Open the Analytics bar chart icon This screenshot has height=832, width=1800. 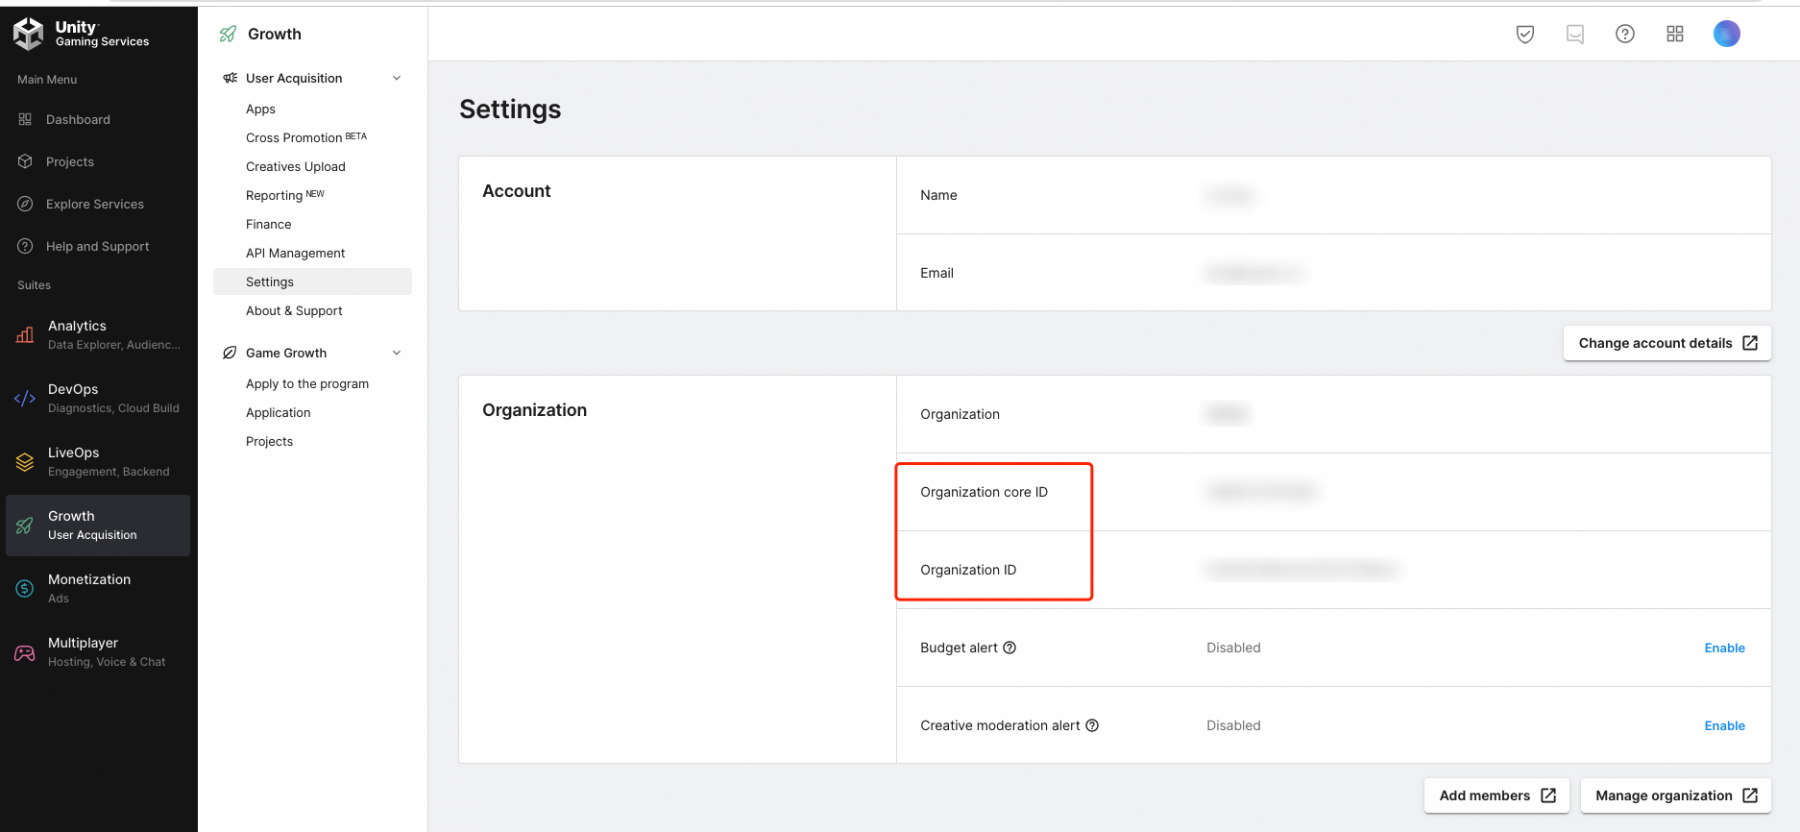pos(25,335)
